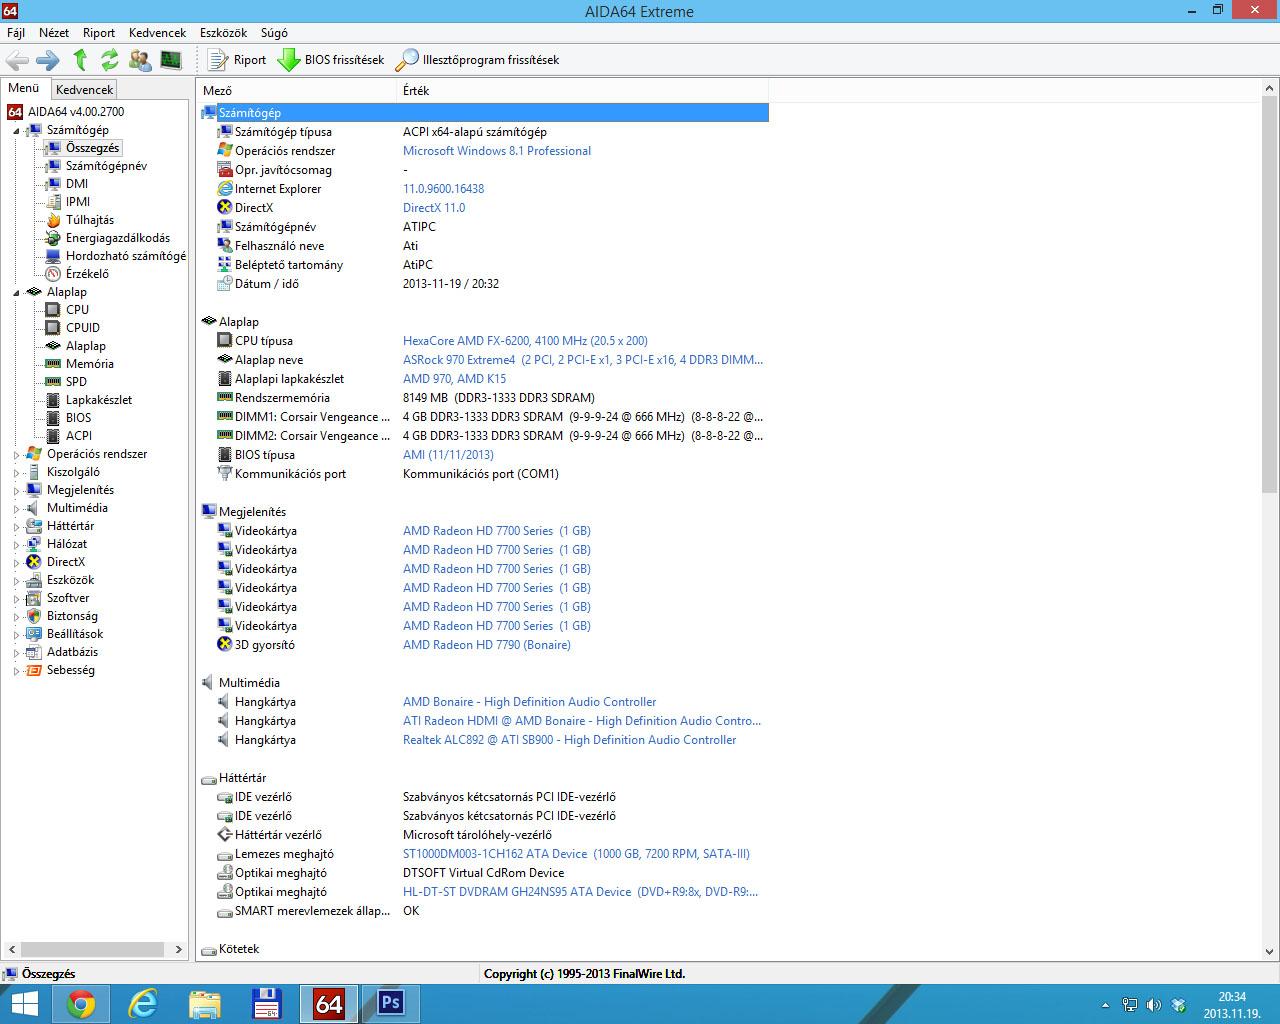Select the Energiagazdálkodás tree item

(x=118, y=237)
